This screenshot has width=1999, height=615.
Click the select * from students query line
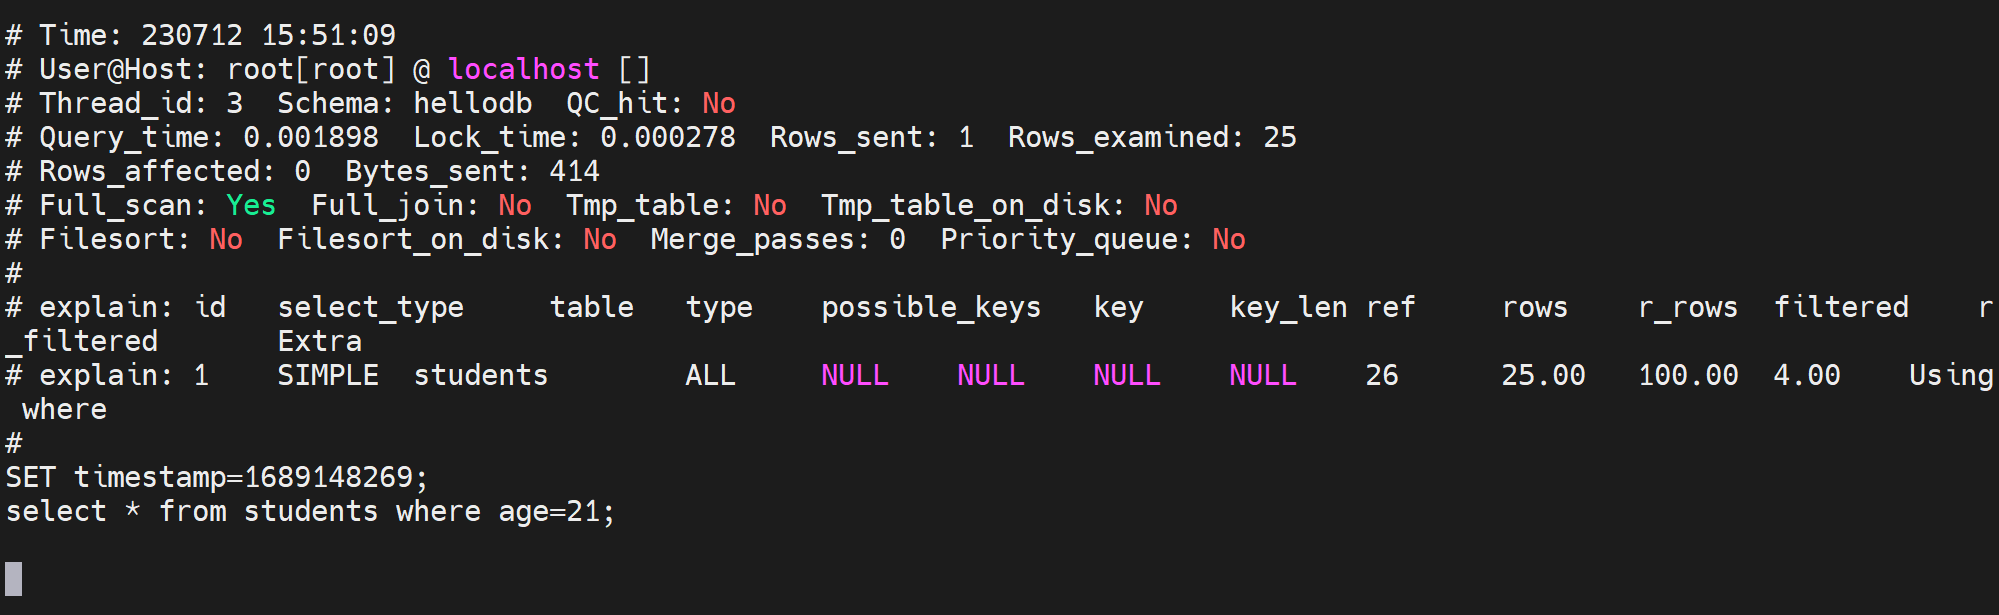[x=310, y=511]
